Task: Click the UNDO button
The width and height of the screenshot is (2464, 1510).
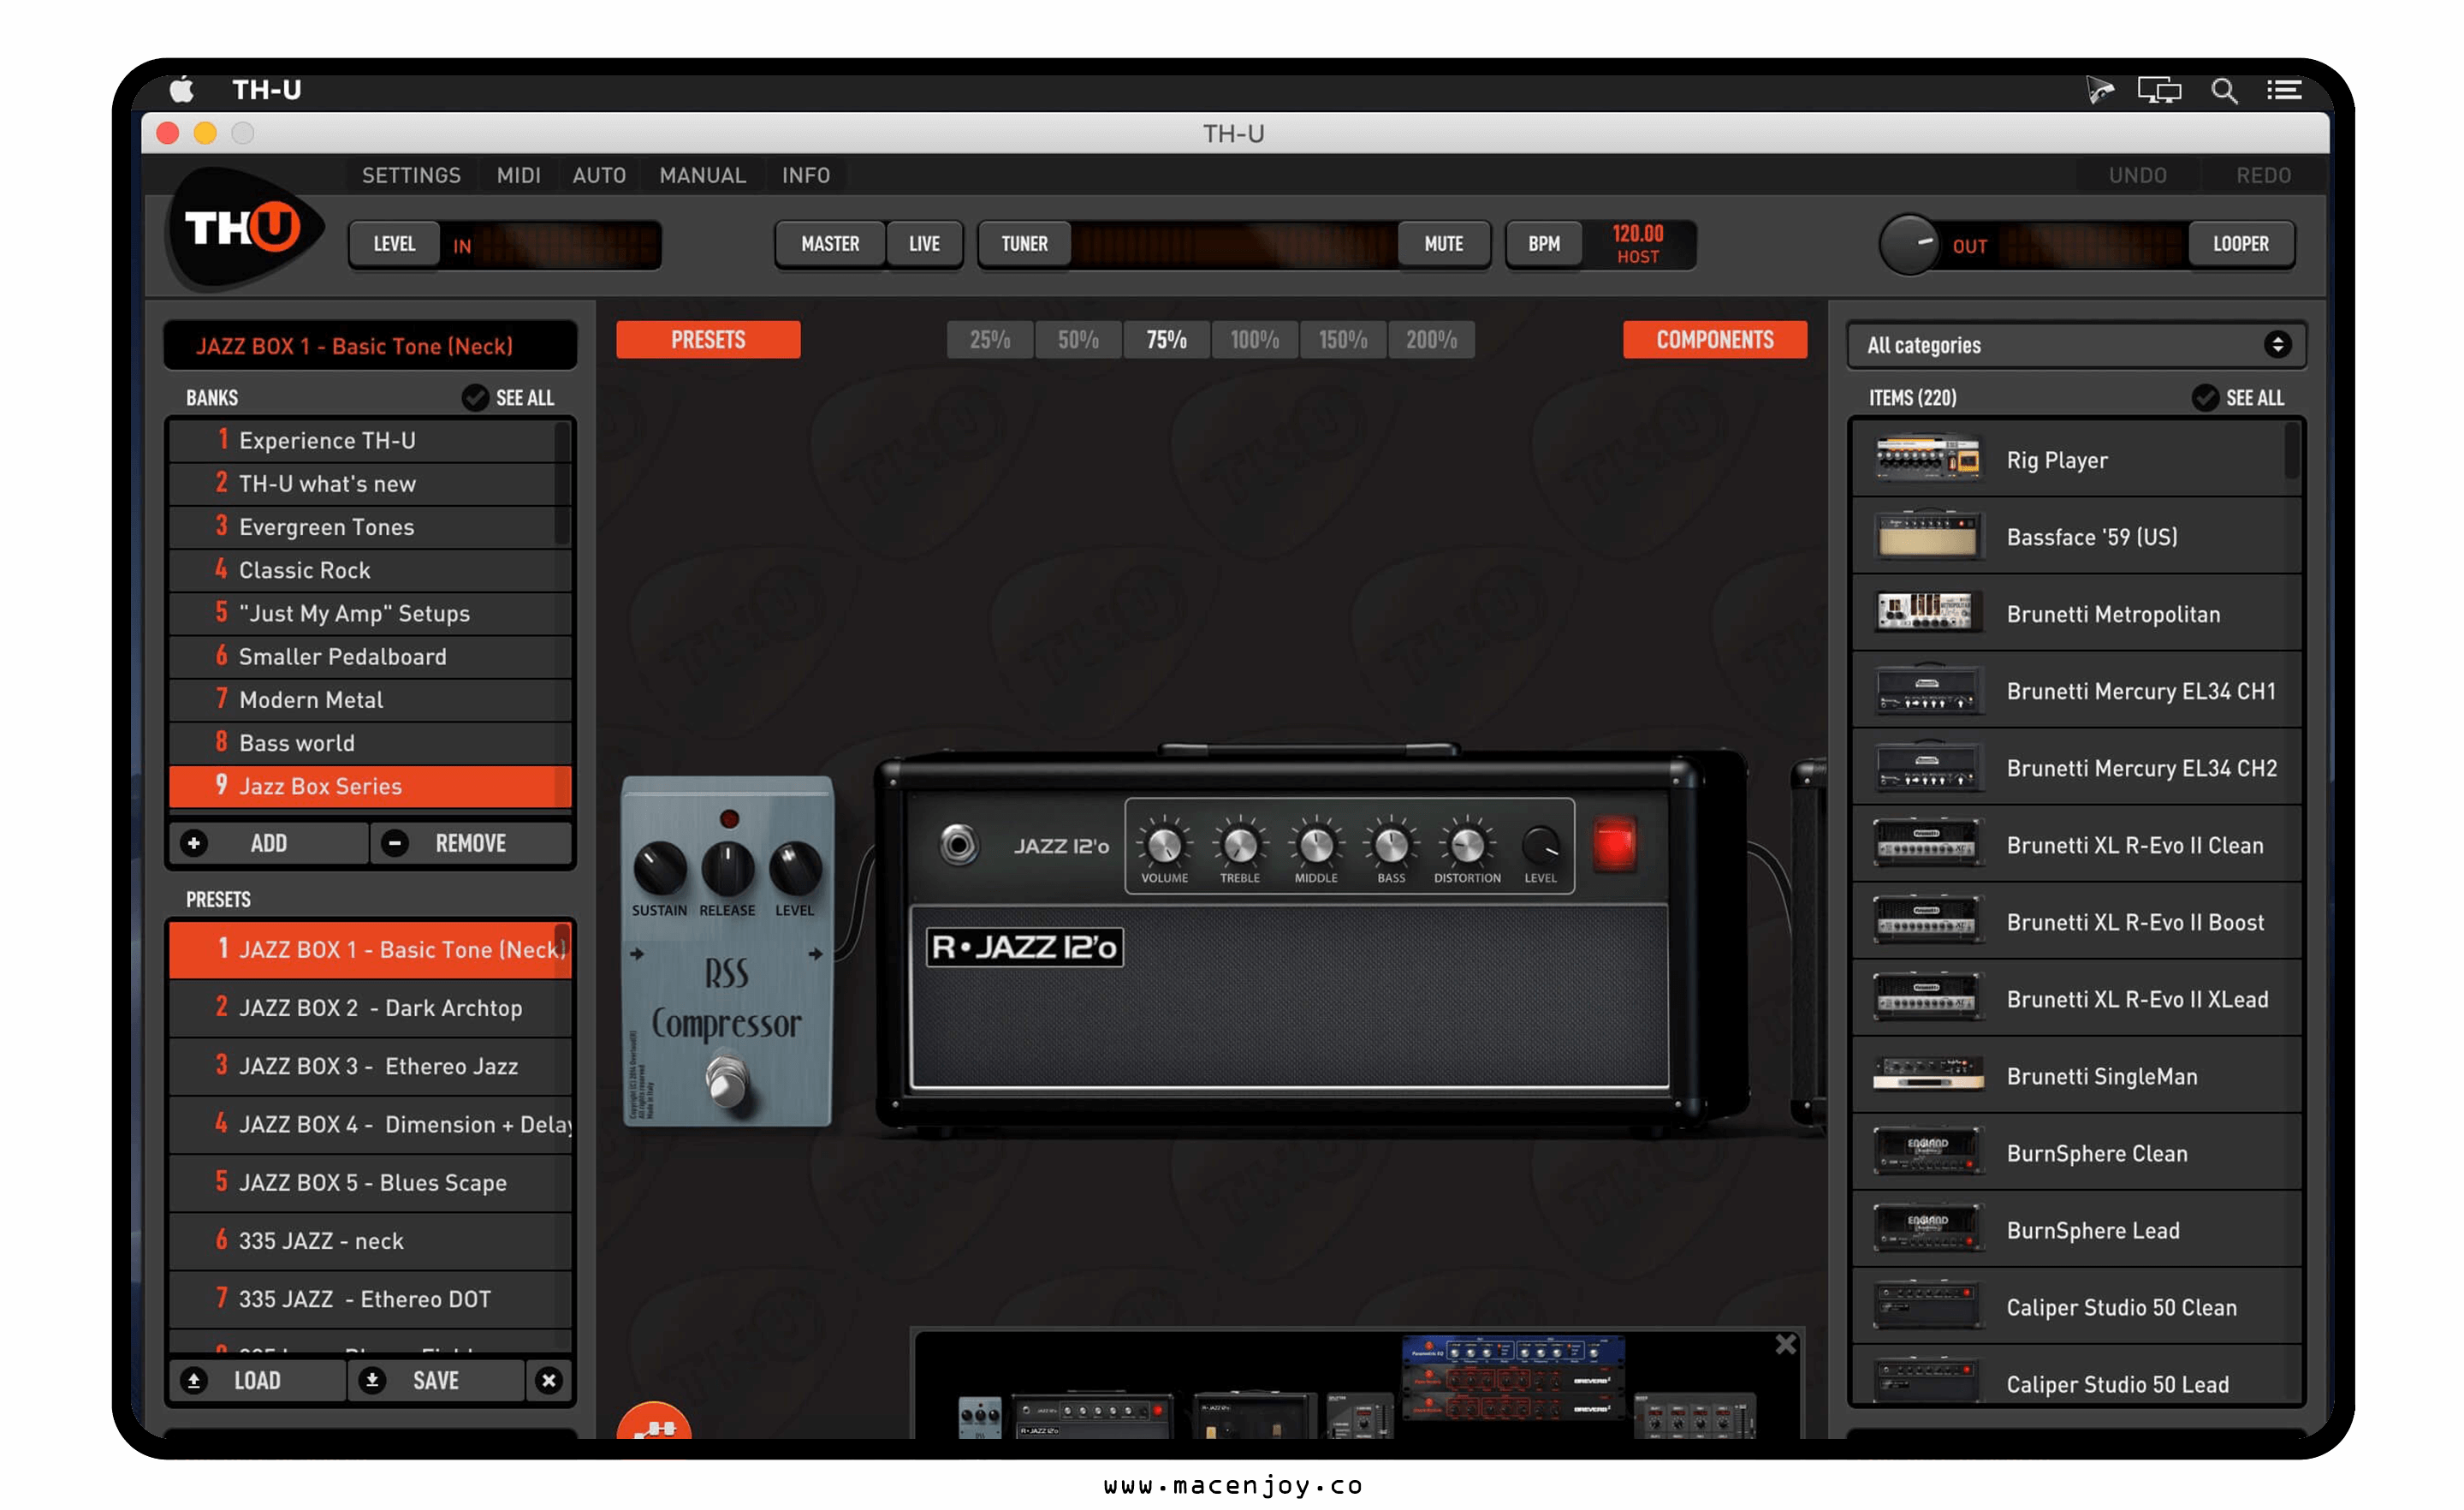Action: (2138, 175)
